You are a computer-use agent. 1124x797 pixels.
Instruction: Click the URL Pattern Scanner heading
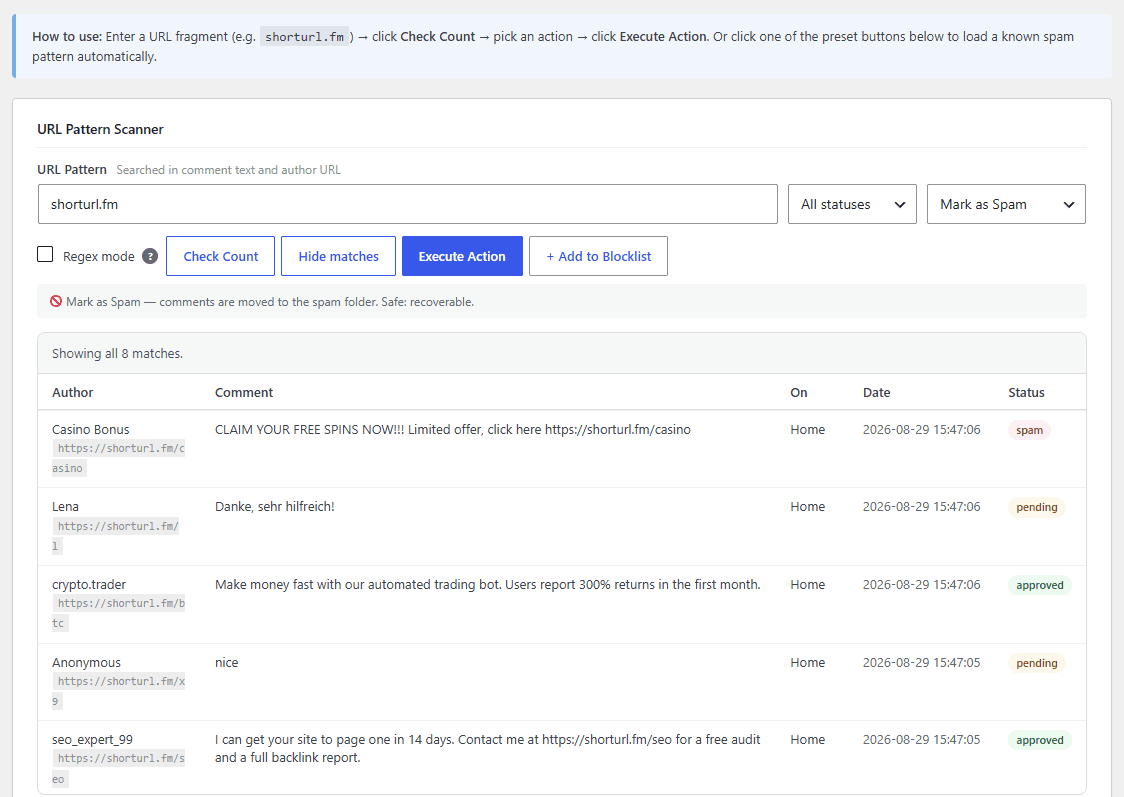click(x=100, y=129)
